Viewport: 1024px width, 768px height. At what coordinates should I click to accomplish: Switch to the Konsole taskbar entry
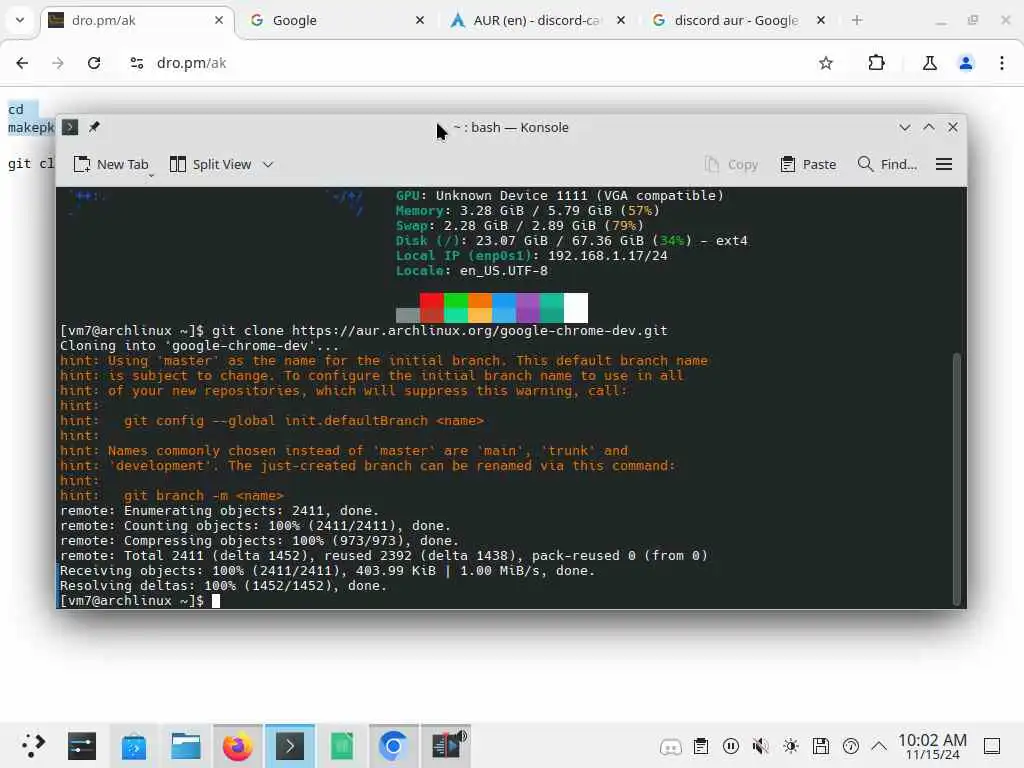(289, 746)
